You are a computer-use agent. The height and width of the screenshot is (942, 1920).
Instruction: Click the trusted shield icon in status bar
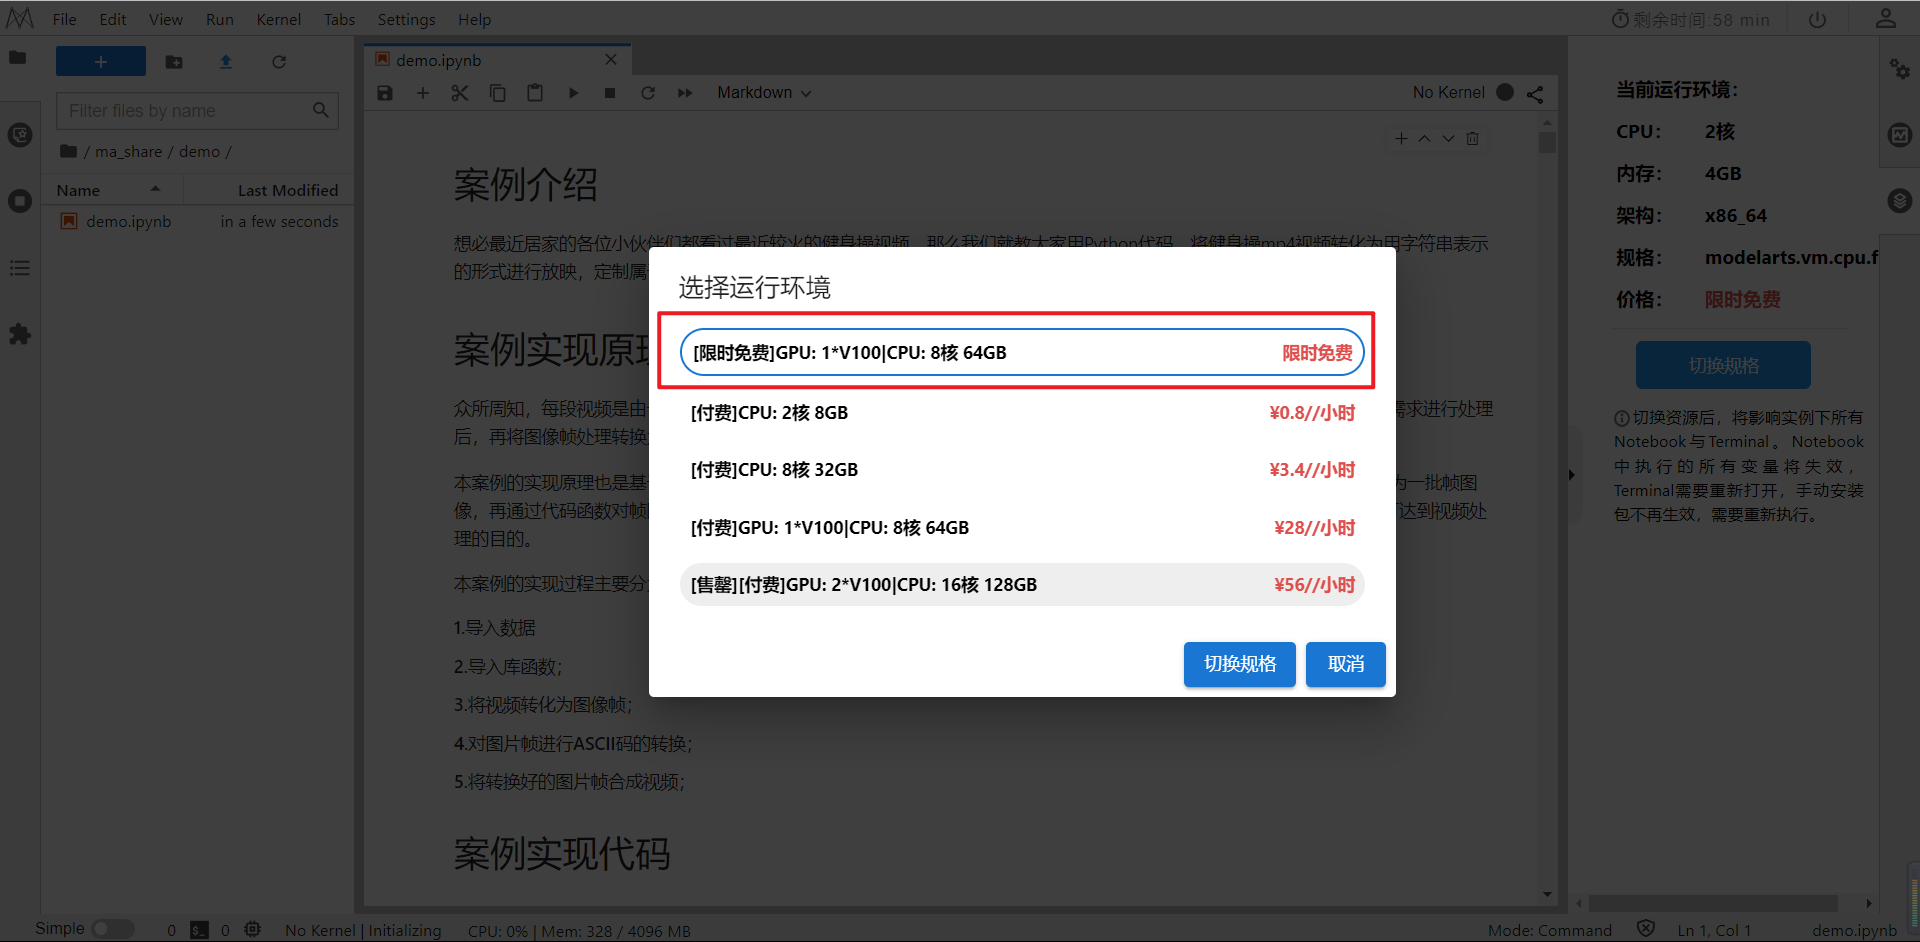(x=1646, y=929)
